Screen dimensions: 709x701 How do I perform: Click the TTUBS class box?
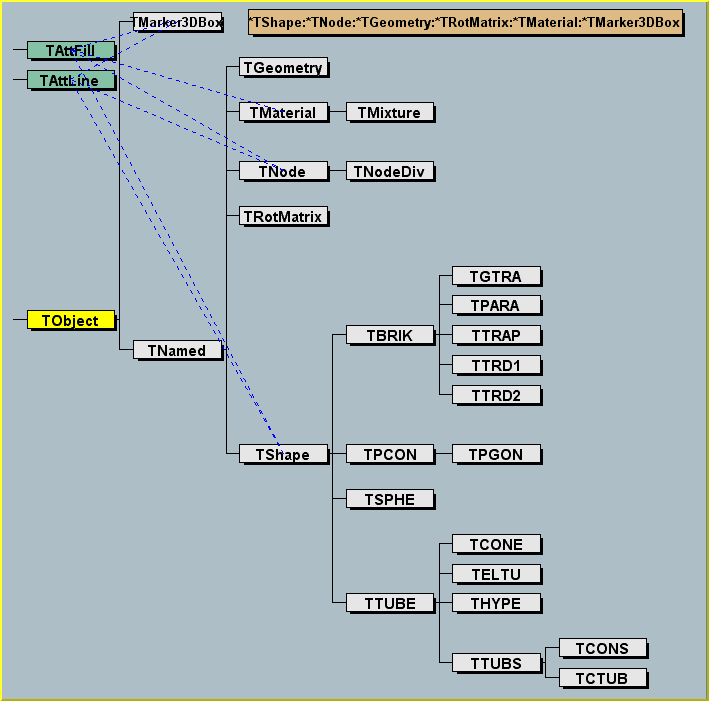[496, 662]
